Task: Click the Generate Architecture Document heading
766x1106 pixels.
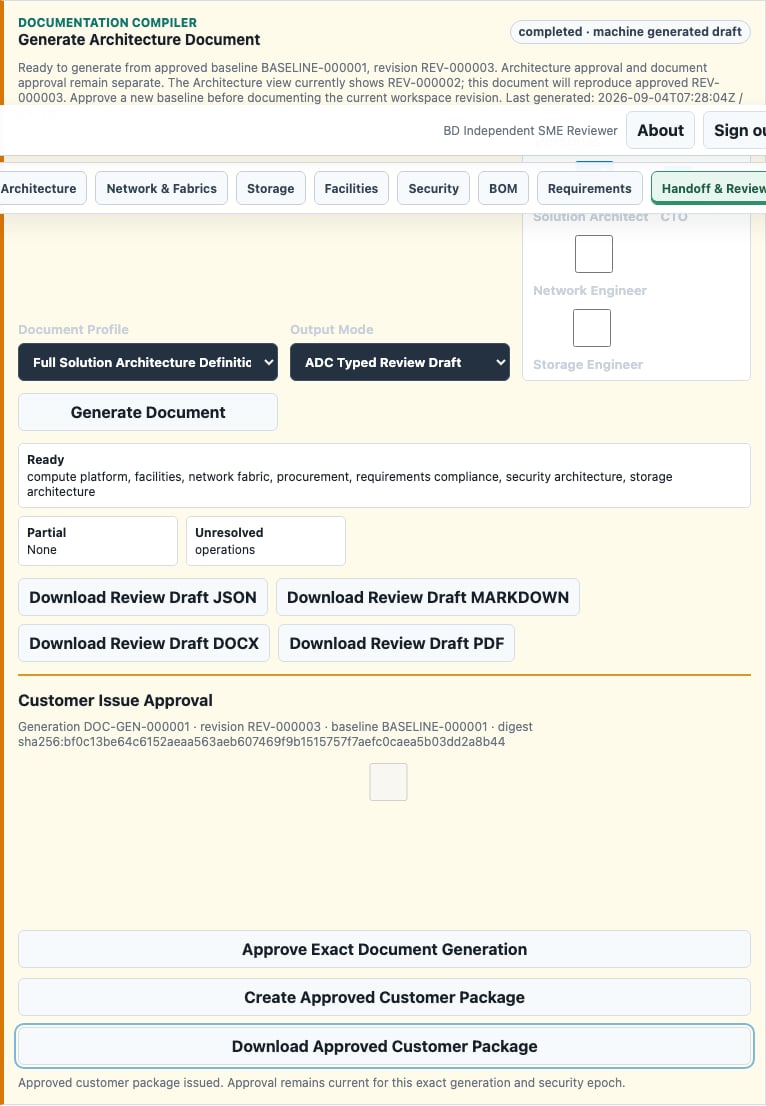Action: point(139,40)
